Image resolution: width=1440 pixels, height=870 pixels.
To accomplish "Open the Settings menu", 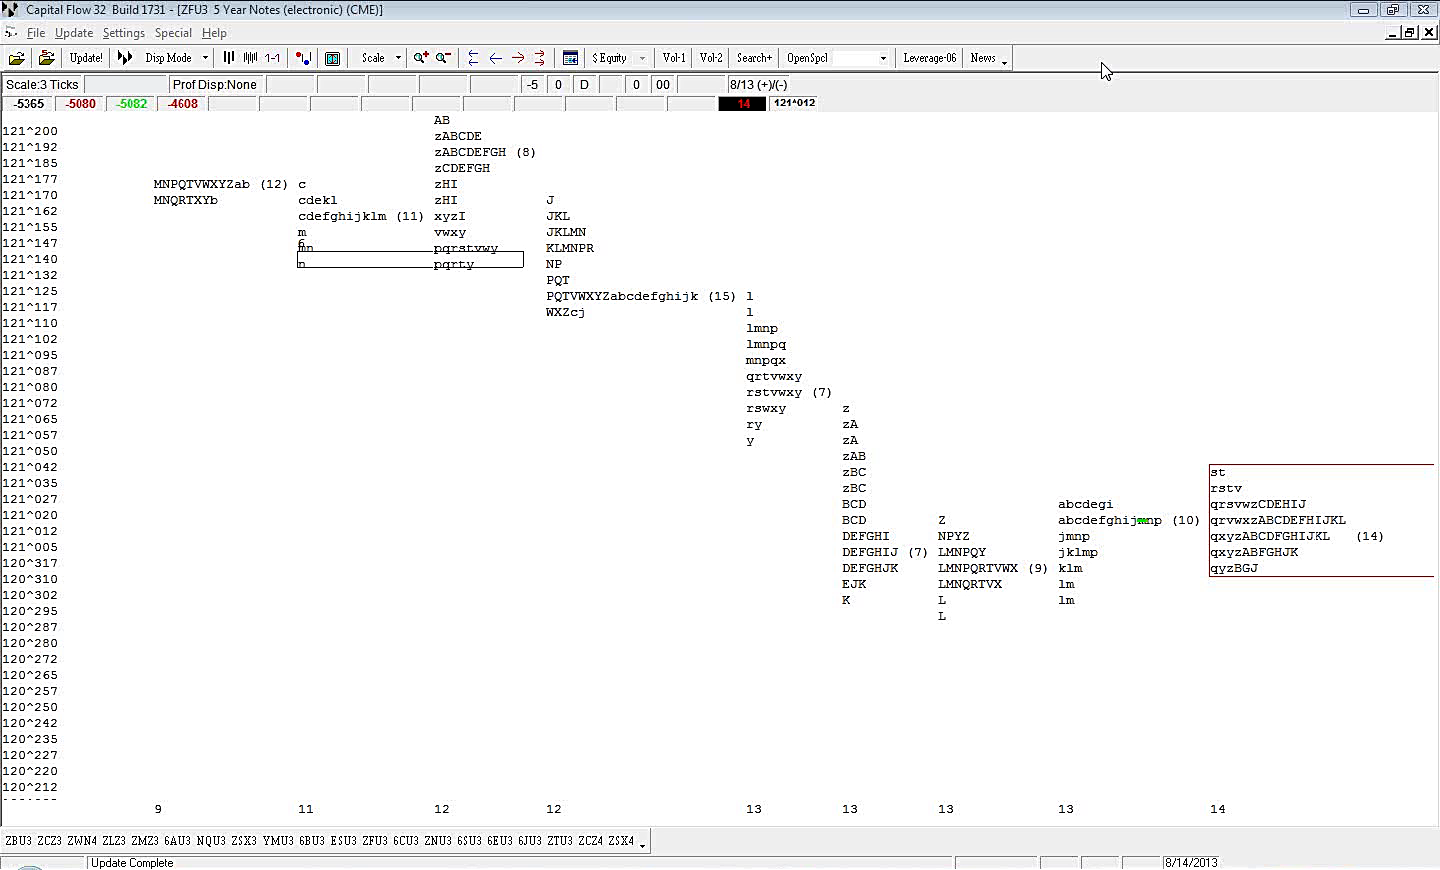I will 124,33.
